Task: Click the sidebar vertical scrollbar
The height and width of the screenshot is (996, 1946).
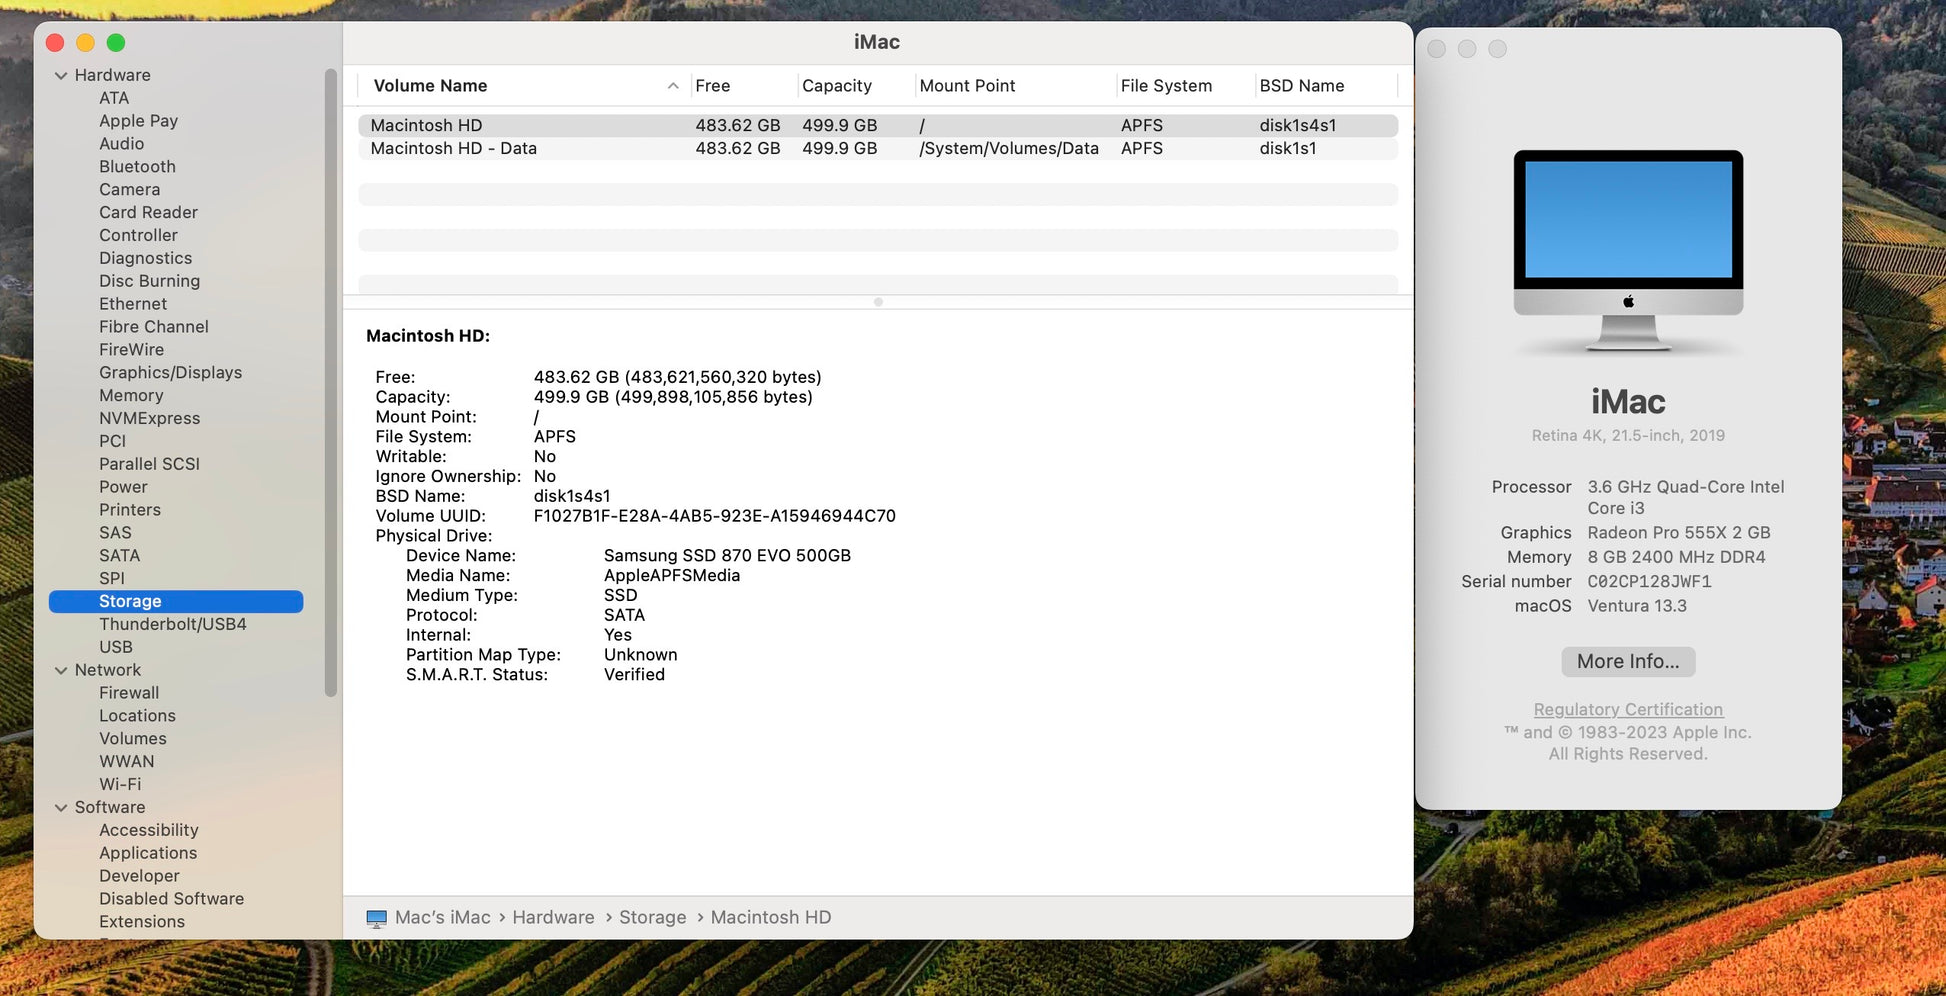Action: click(331, 380)
